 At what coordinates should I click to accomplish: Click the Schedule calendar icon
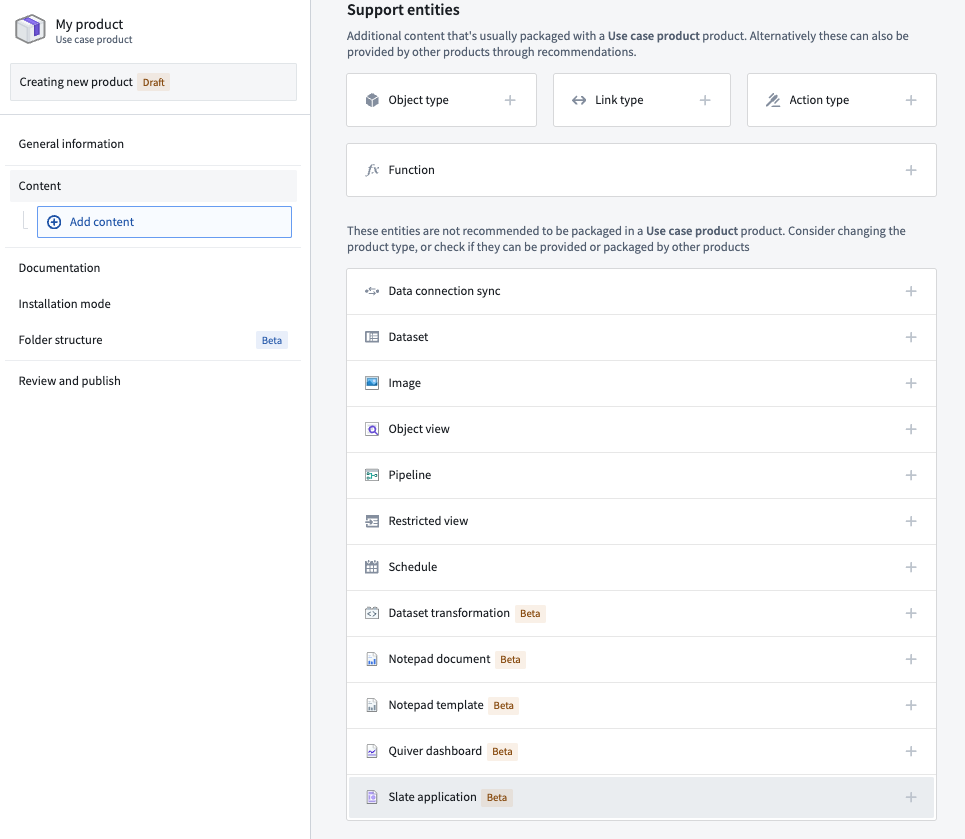(x=372, y=567)
